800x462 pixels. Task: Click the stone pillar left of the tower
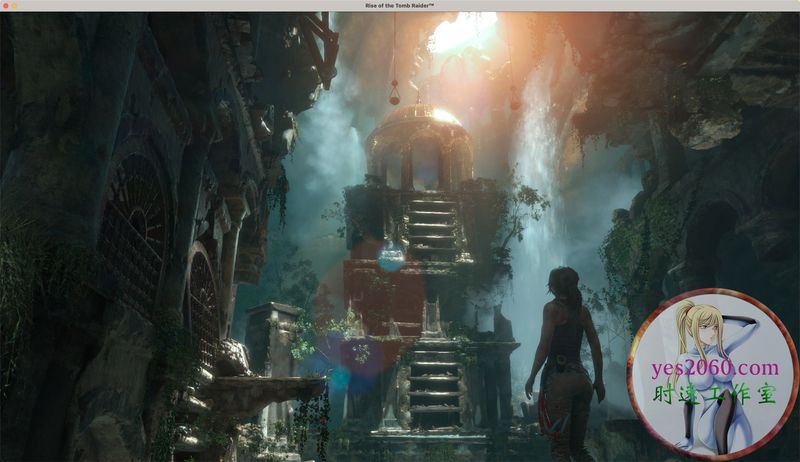268,340
